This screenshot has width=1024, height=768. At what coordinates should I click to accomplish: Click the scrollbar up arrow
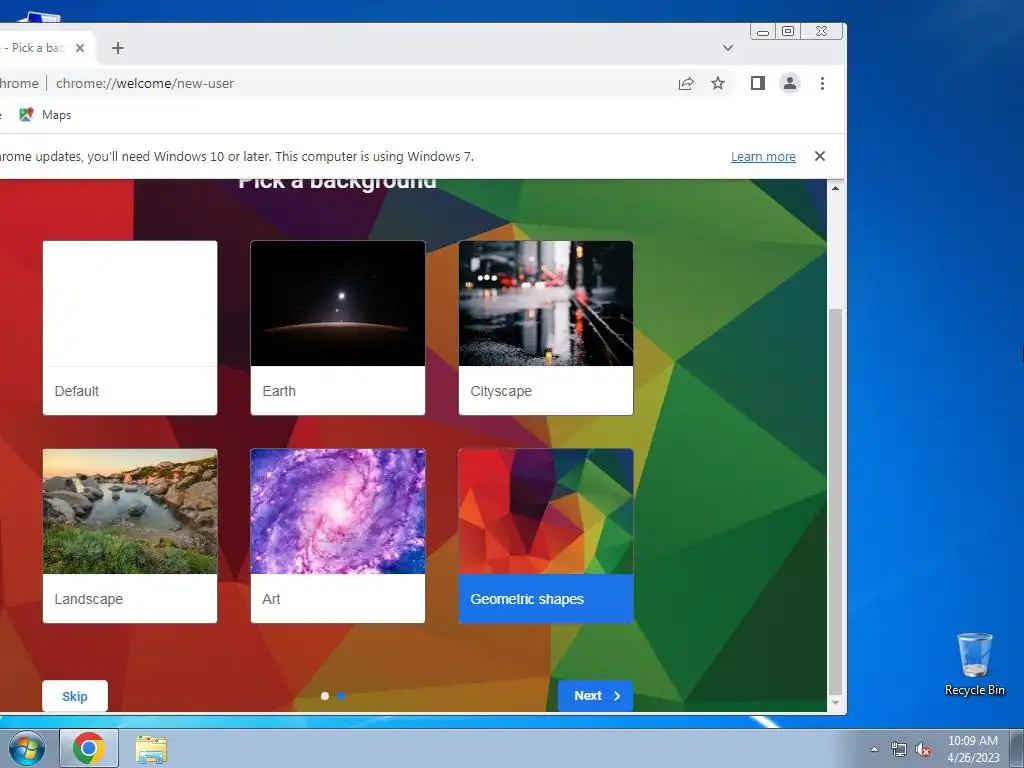tap(835, 188)
